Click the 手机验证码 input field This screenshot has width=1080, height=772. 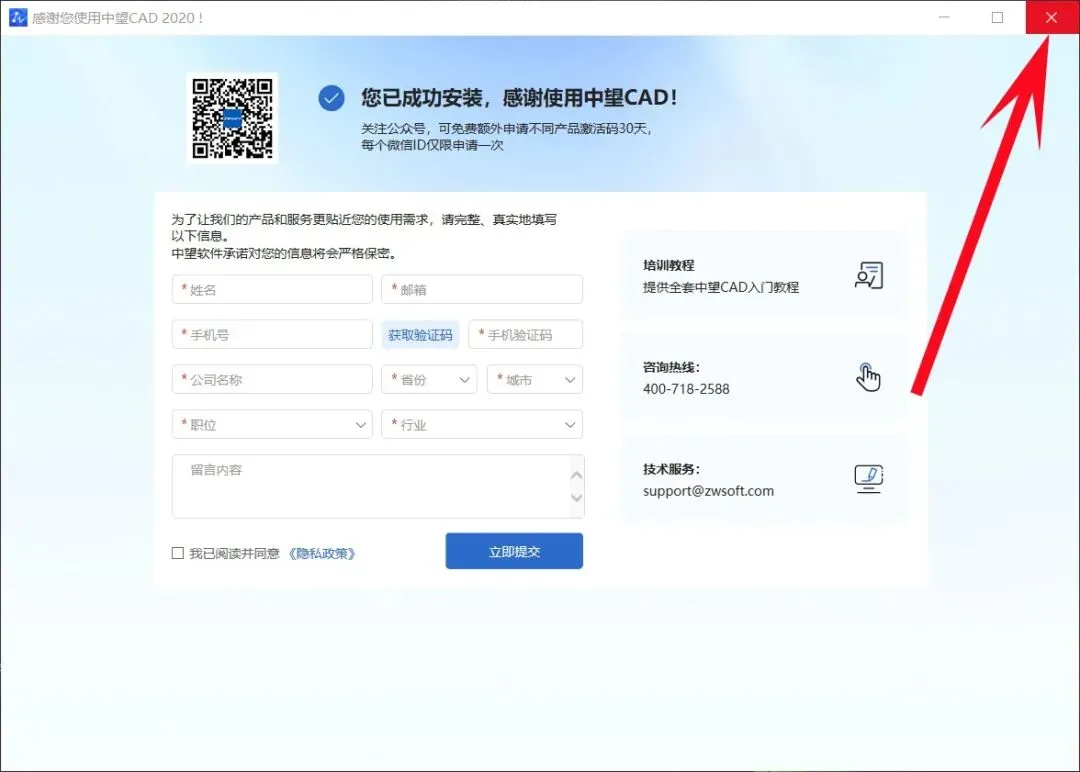click(x=526, y=335)
